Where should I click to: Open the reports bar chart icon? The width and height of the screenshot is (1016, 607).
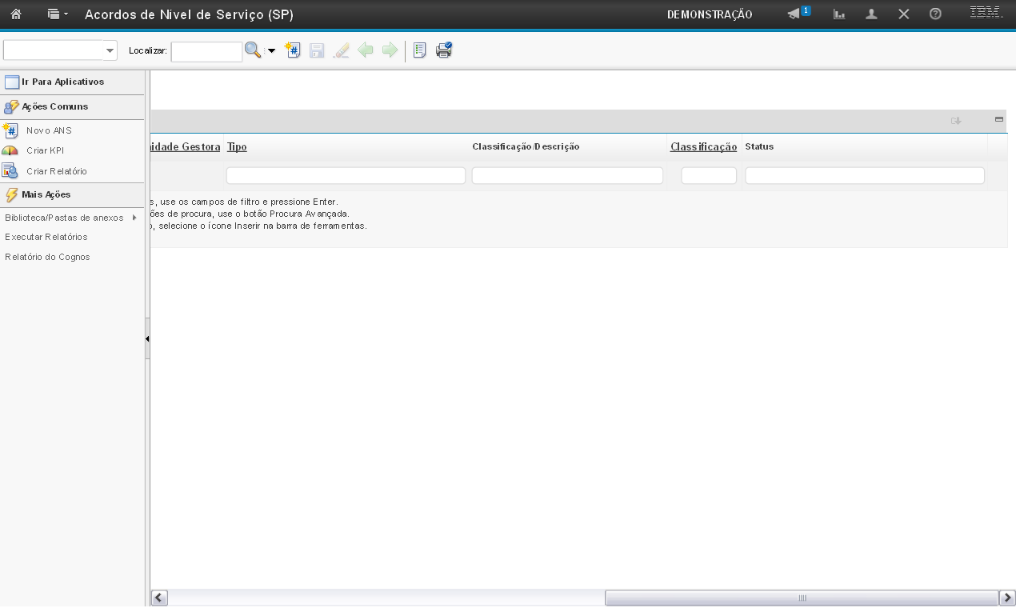pos(840,15)
